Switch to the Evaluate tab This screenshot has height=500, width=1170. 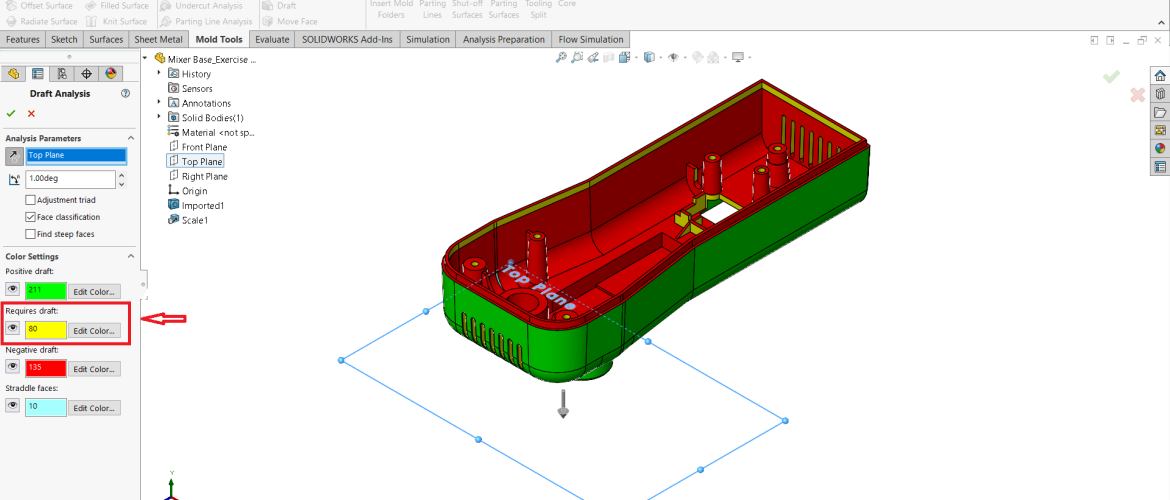pyautogui.click(x=272, y=39)
